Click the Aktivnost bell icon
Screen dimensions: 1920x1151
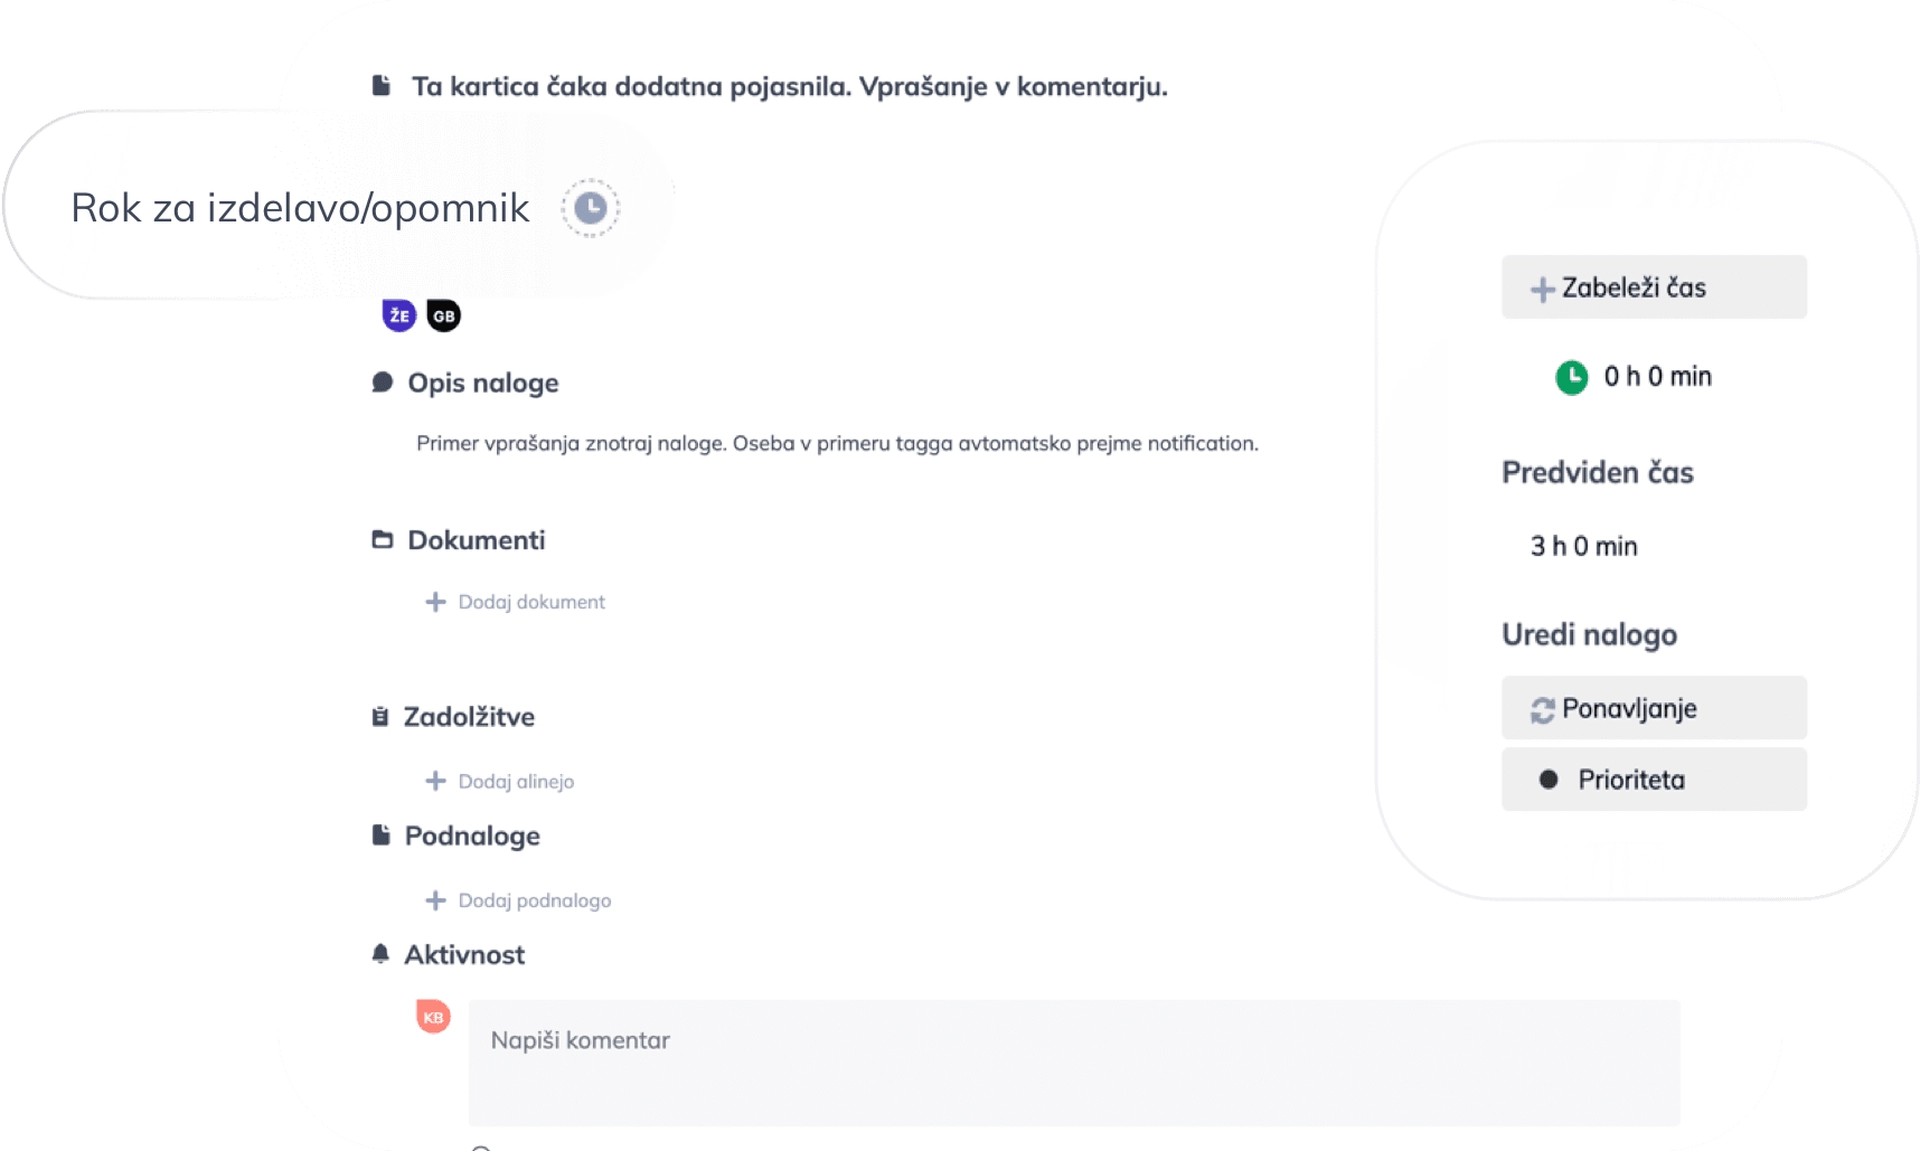[x=380, y=954]
